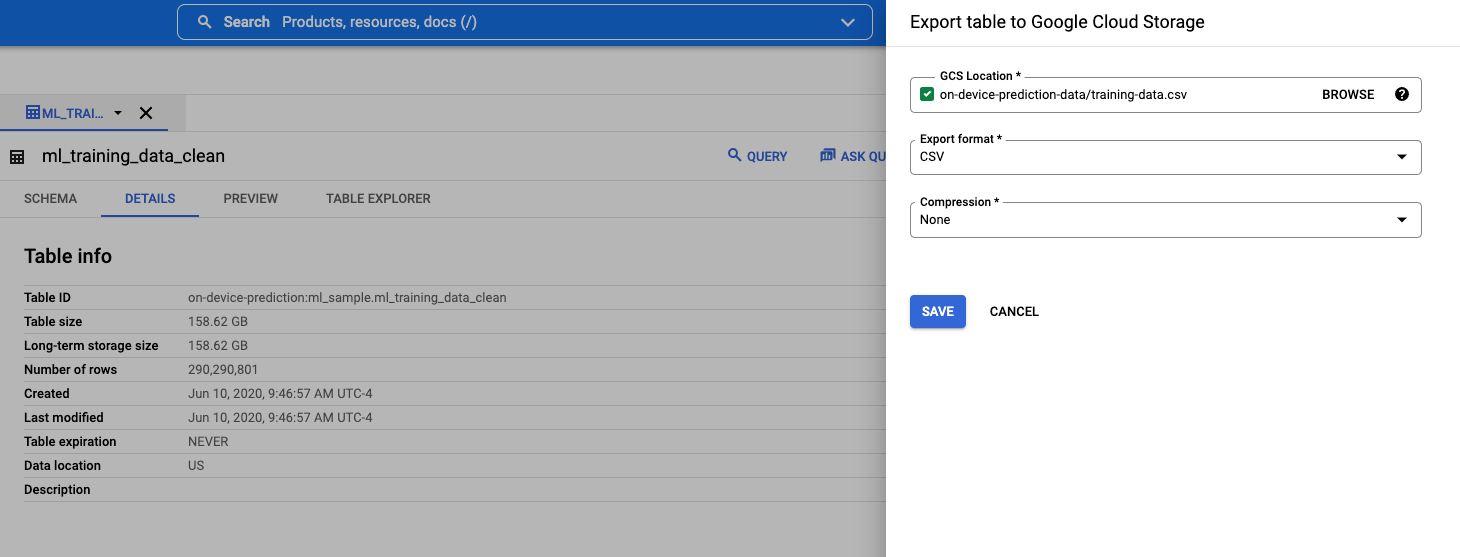Open the Compression dropdown
The height and width of the screenshot is (557, 1460).
coord(1165,220)
